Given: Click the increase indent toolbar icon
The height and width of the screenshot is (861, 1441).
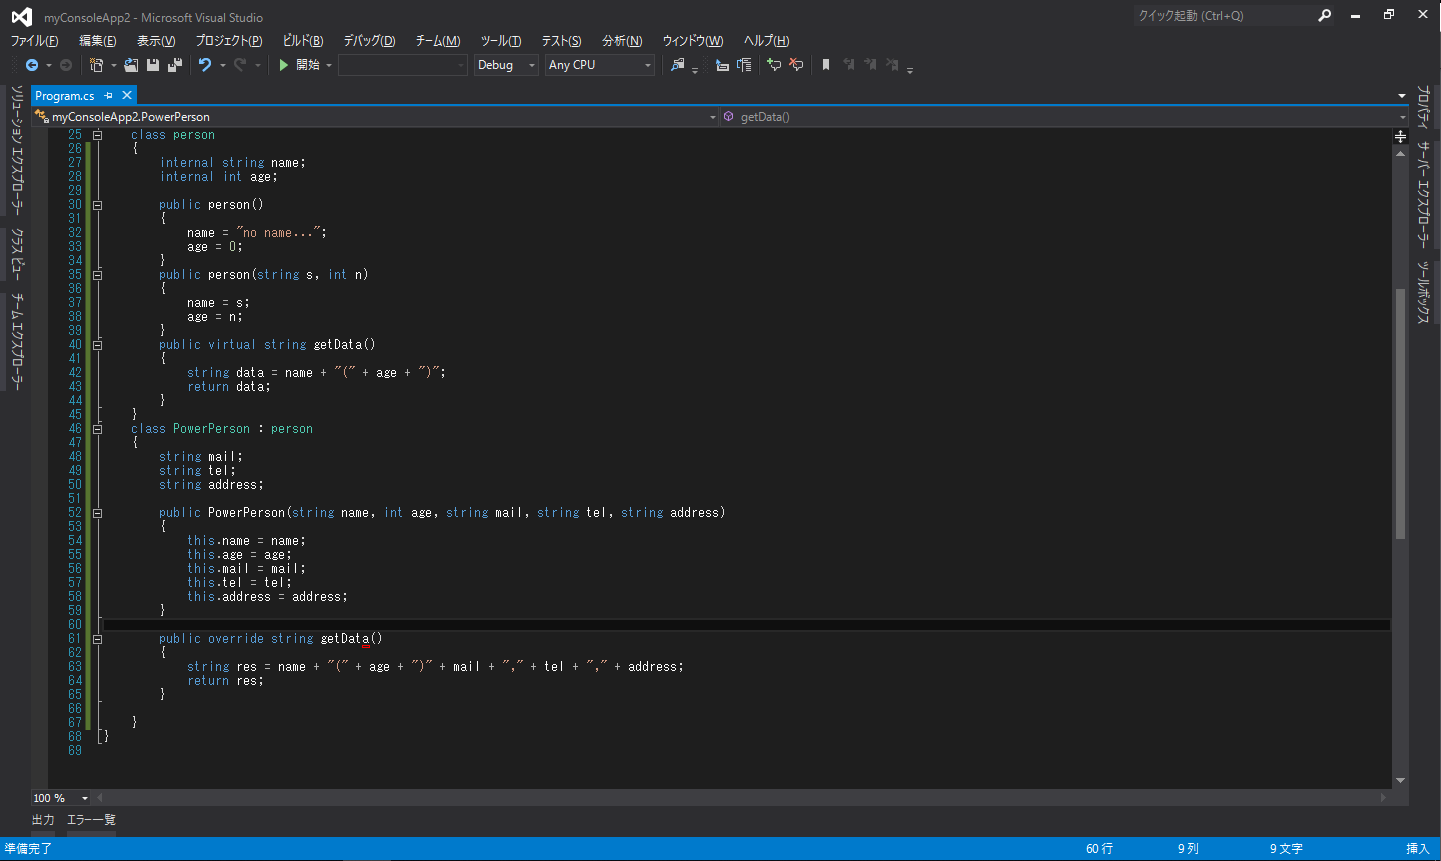Looking at the screenshot, I should click(x=744, y=65).
